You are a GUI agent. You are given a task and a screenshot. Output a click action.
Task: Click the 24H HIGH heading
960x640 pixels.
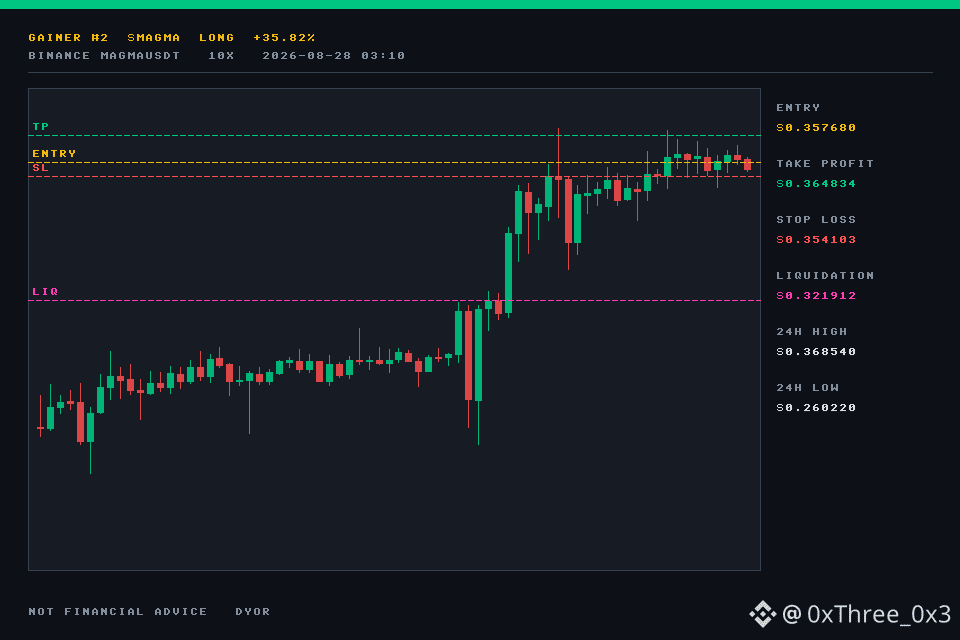pyautogui.click(x=812, y=332)
